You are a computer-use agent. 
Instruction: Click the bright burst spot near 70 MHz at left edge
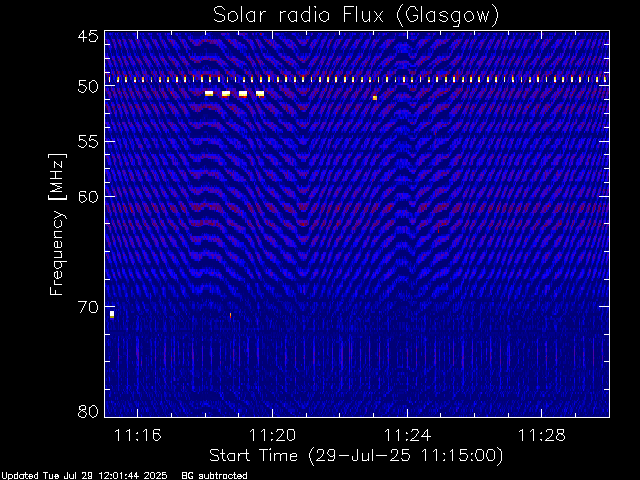pos(112,315)
